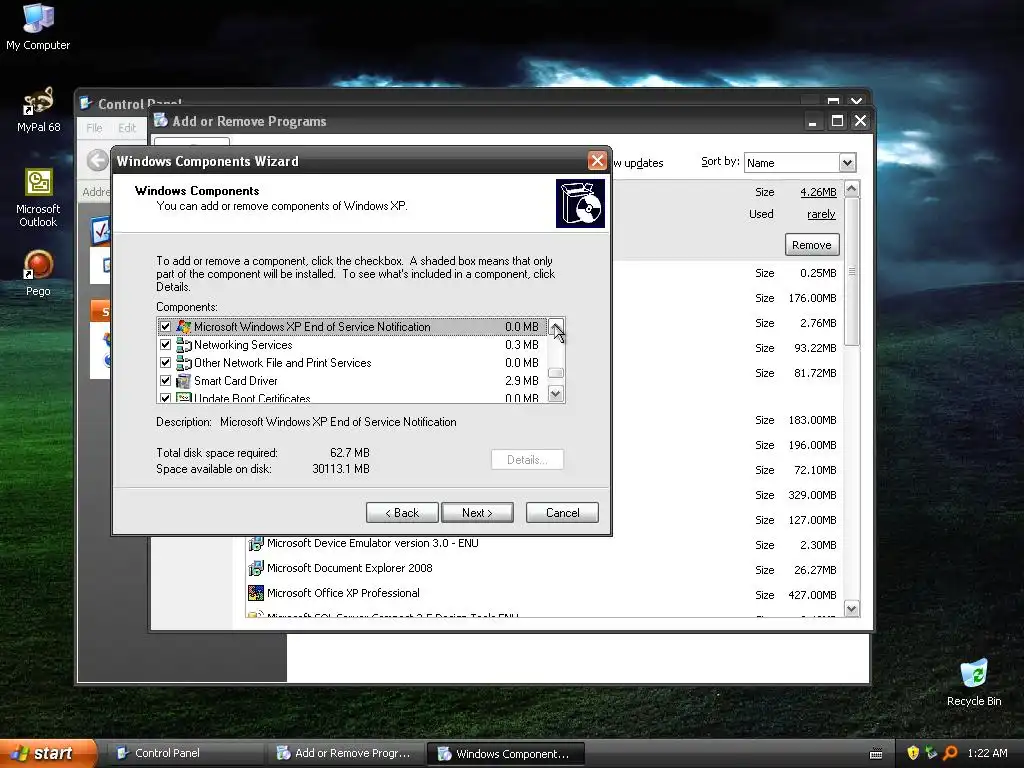Click the 4.26MB size link
Screen dimensions: 1024x768
click(818, 192)
